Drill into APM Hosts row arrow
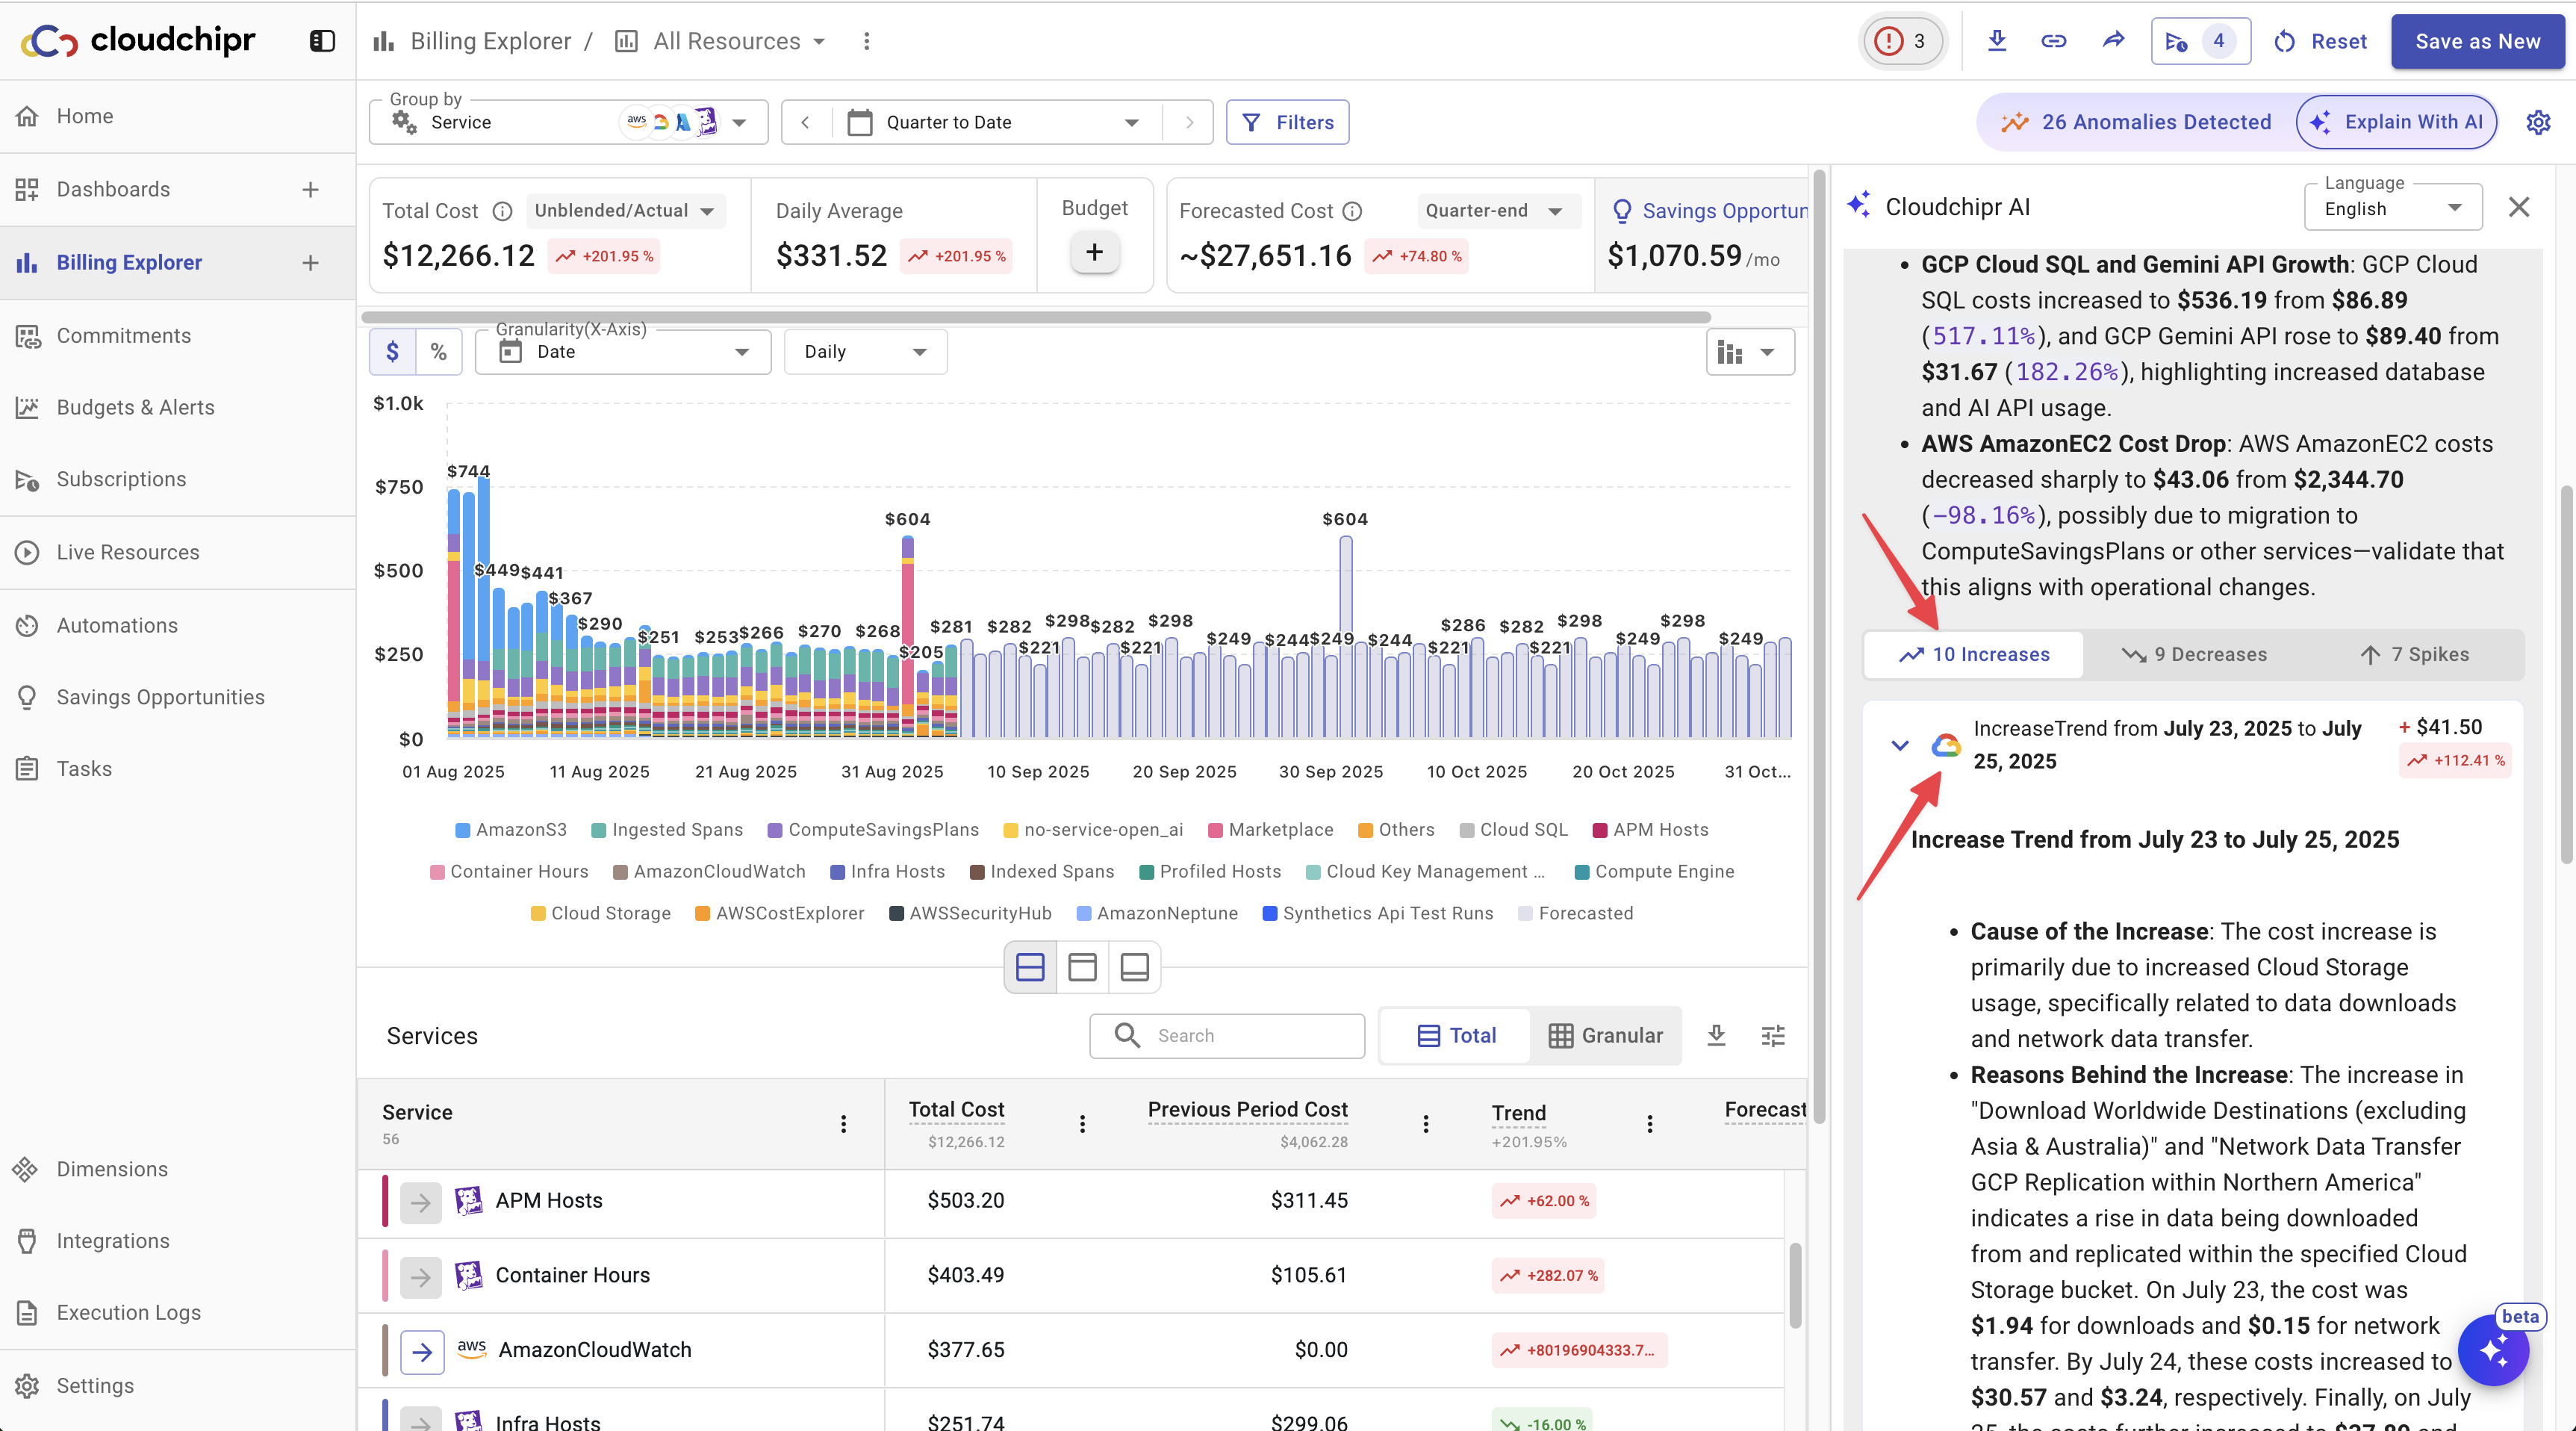Image resolution: width=2576 pixels, height=1431 pixels. pos(421,1202)
